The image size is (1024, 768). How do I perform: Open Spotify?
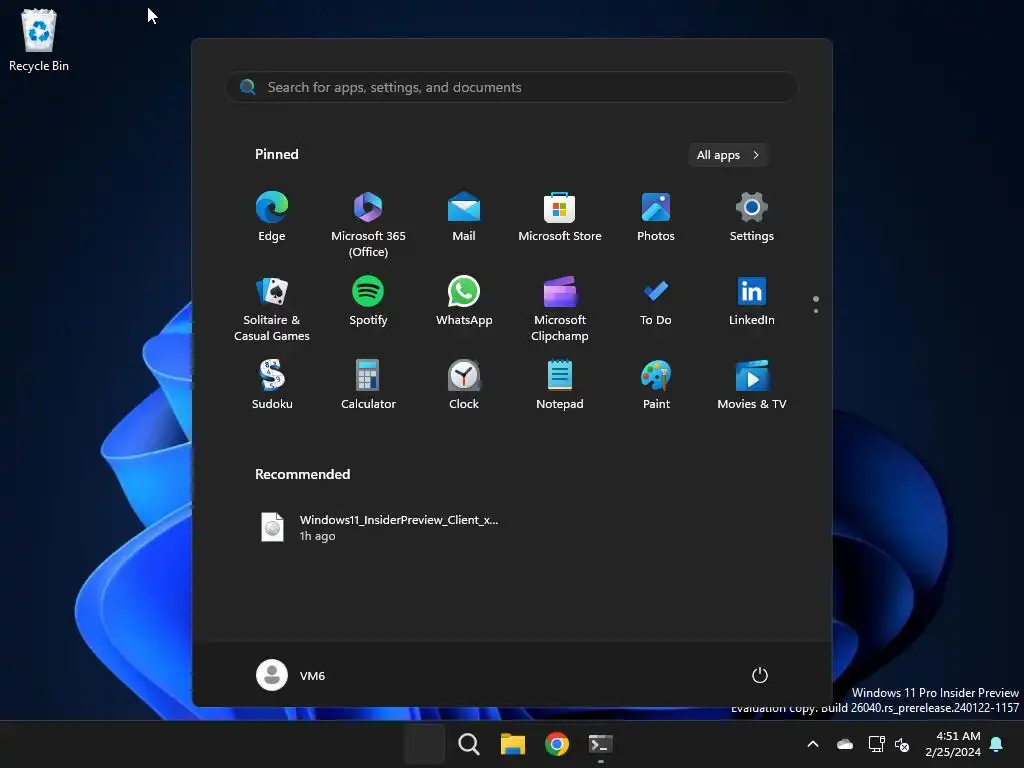point(368,301)
